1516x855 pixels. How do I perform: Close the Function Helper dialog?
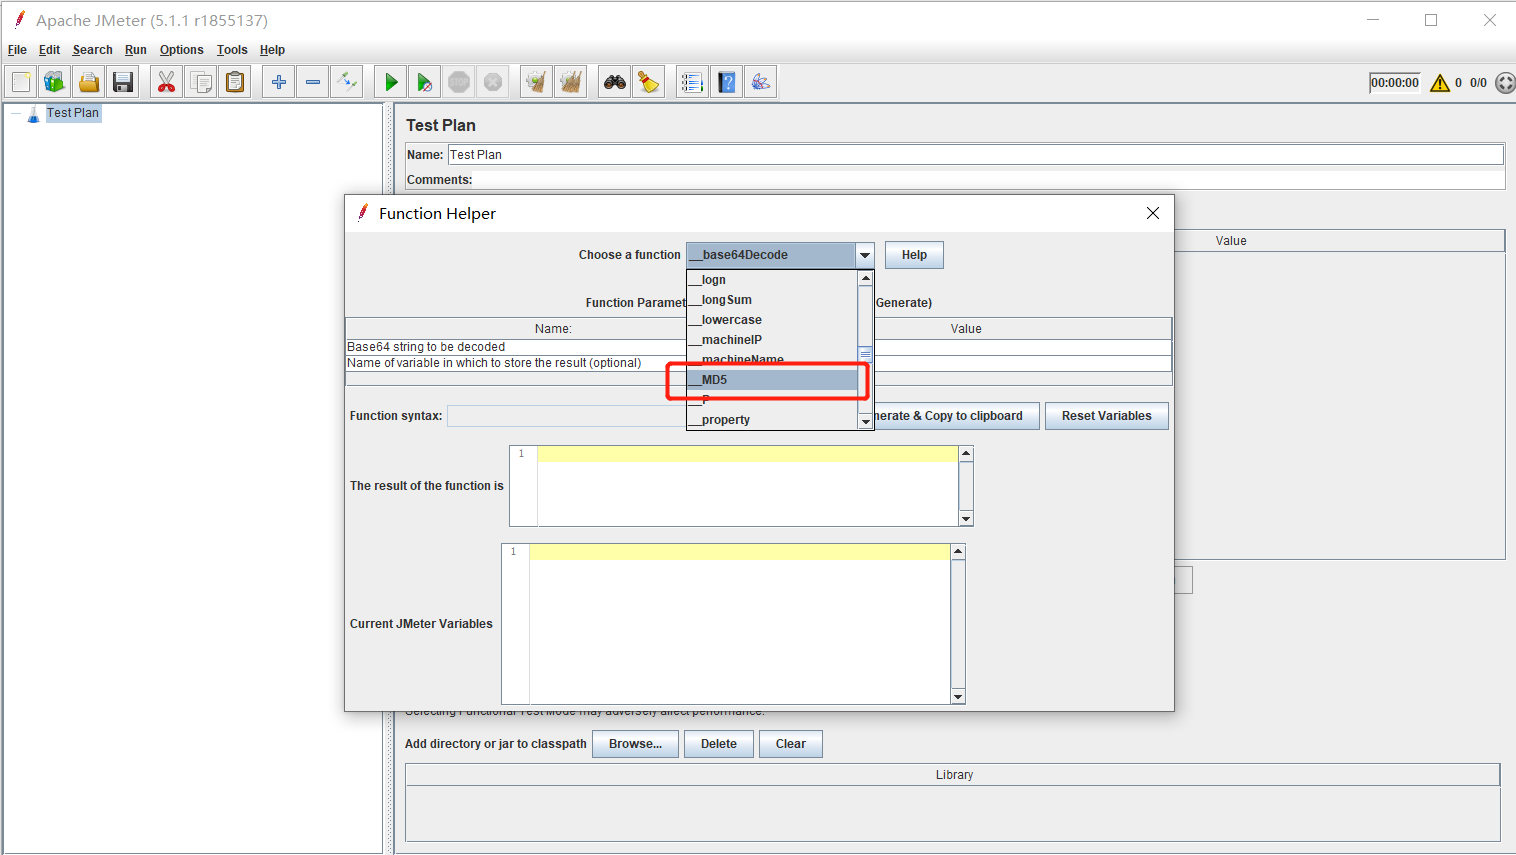[x=1153, y=213]
